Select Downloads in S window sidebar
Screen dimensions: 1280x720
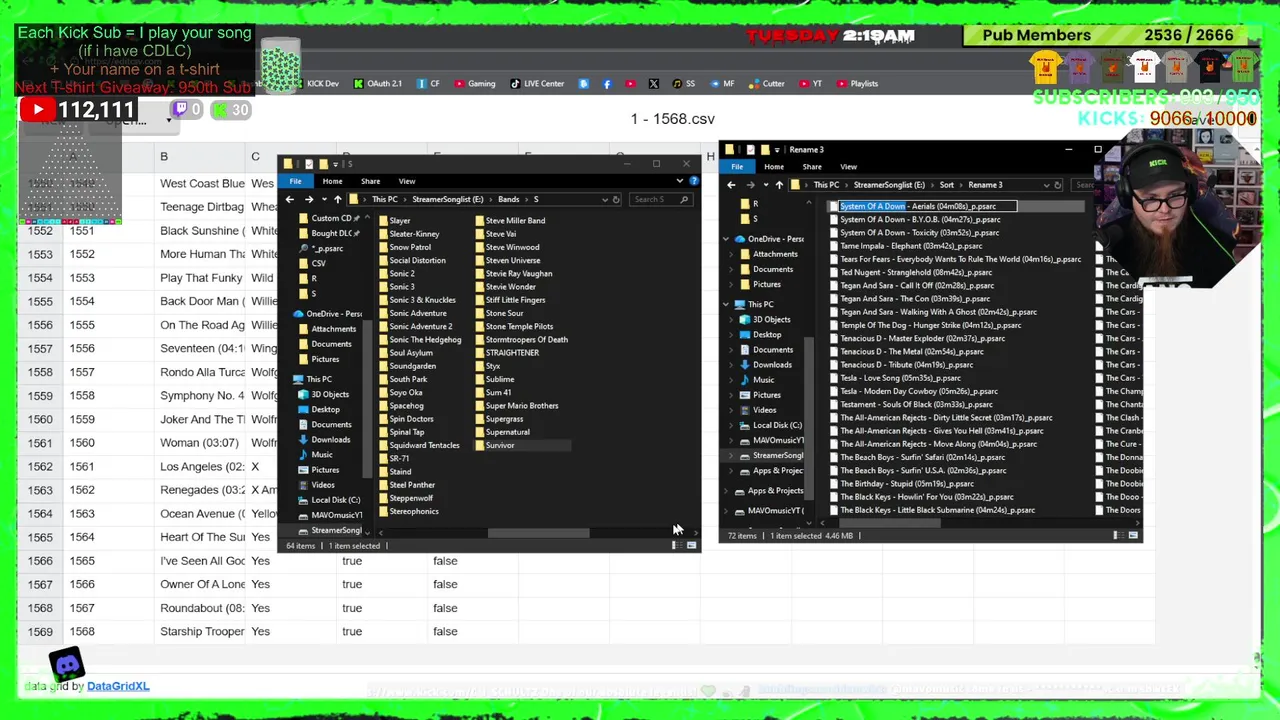pyautogui.click(x=330, y=439)
